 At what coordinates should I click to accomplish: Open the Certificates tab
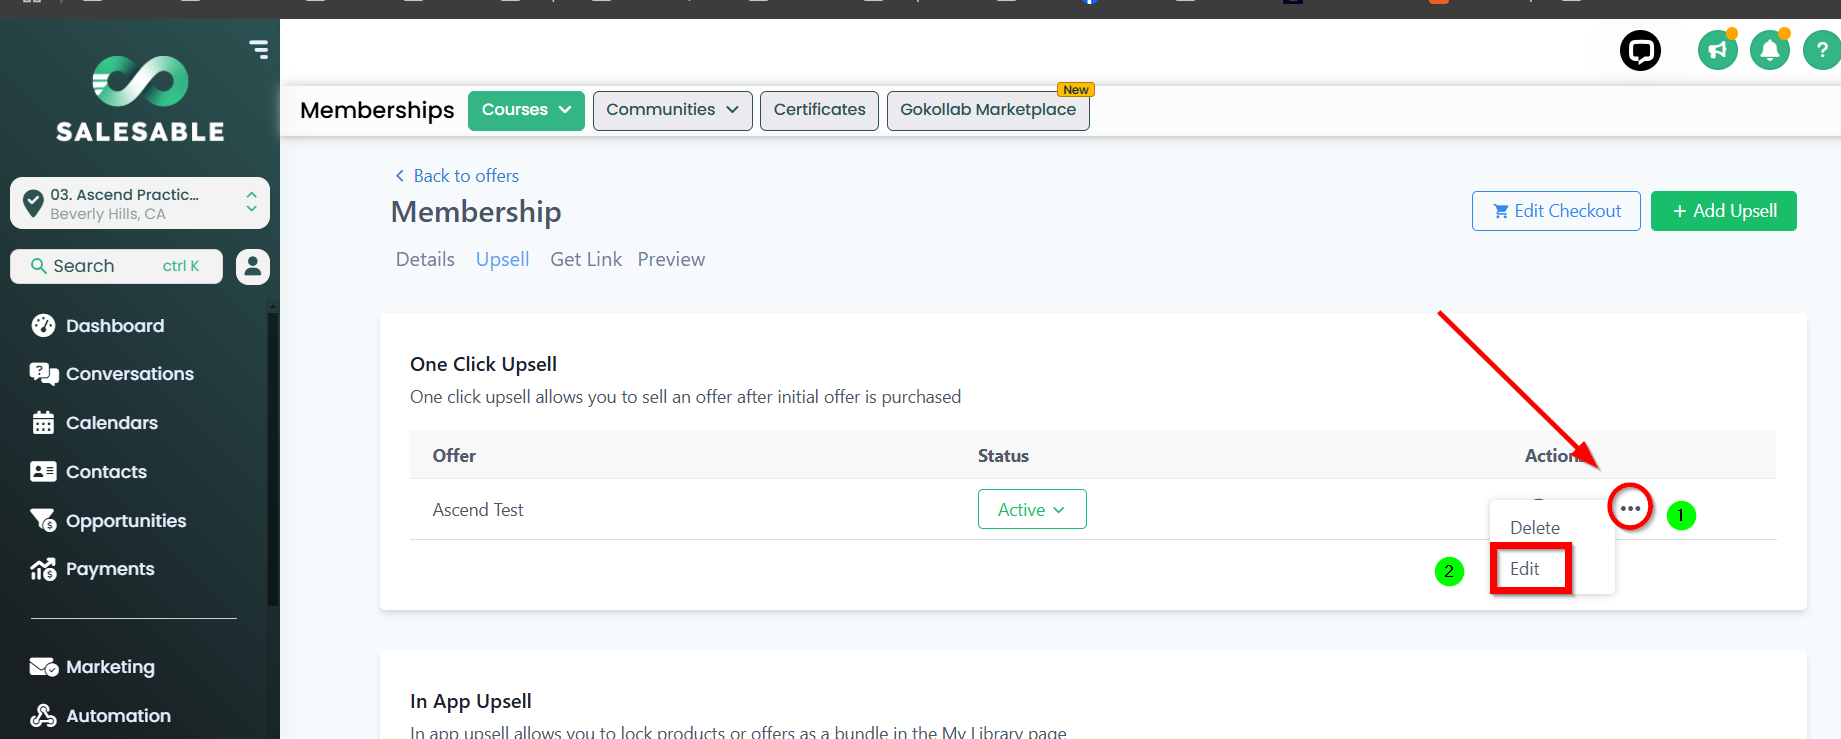819,110
